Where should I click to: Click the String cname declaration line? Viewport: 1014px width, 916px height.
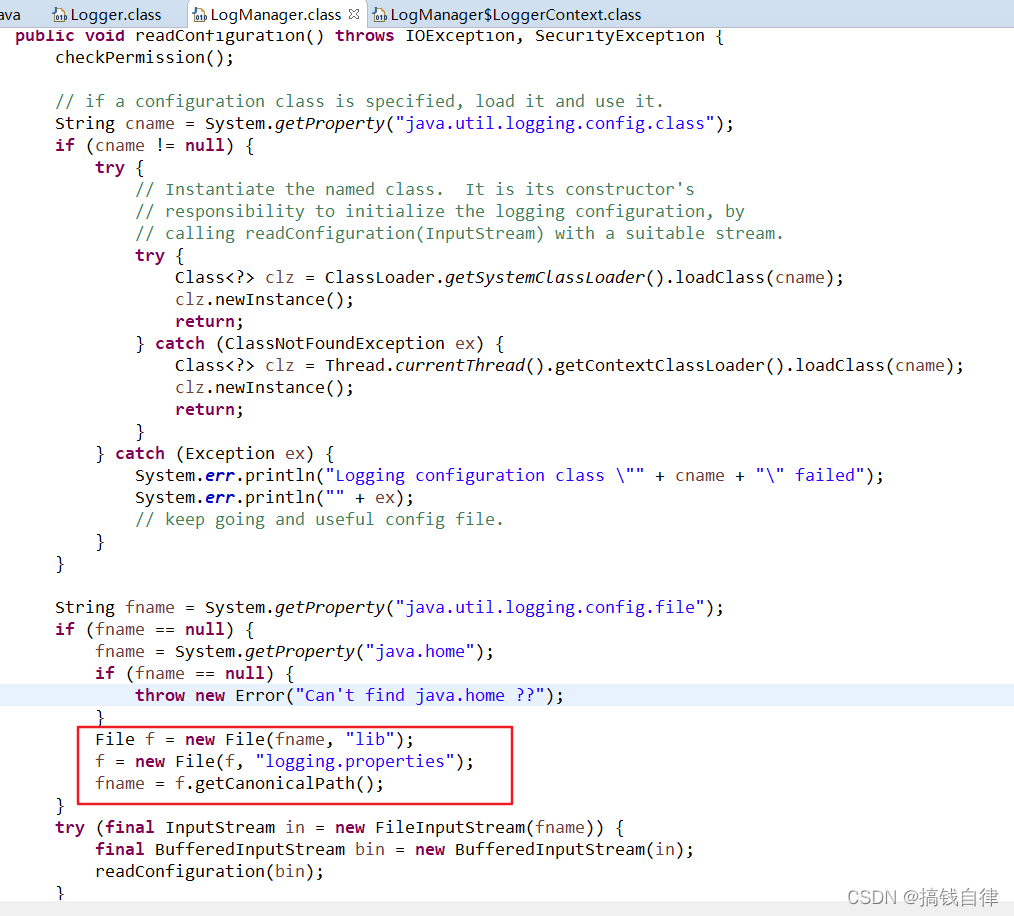click(x=394, y=124)
